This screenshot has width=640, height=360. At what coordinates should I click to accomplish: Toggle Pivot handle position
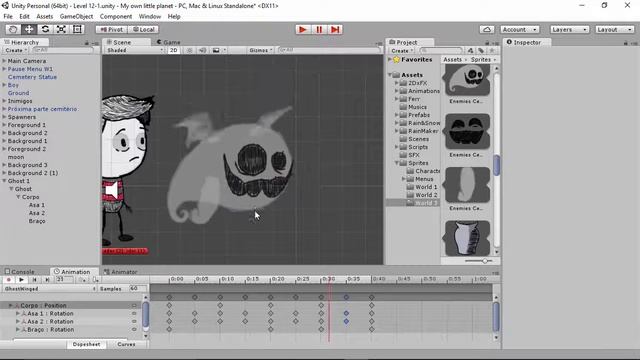pos(111,29)
